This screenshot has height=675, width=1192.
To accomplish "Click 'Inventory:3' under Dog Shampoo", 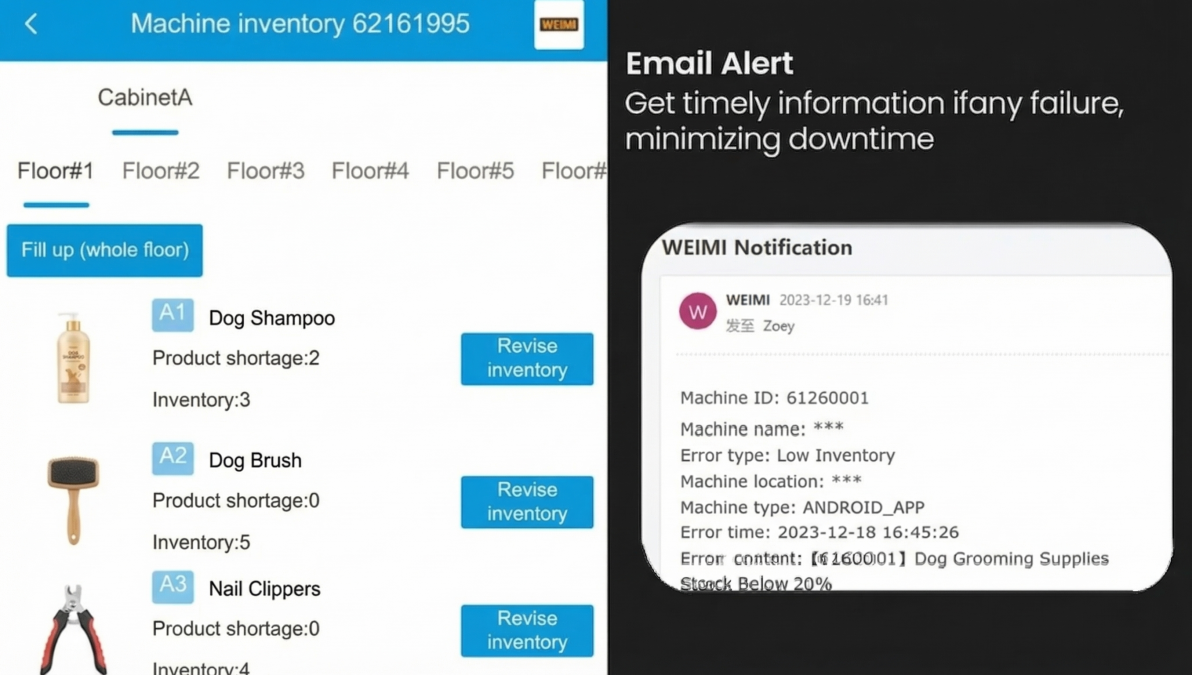I will pyautogui.click(x=201, y=400).
